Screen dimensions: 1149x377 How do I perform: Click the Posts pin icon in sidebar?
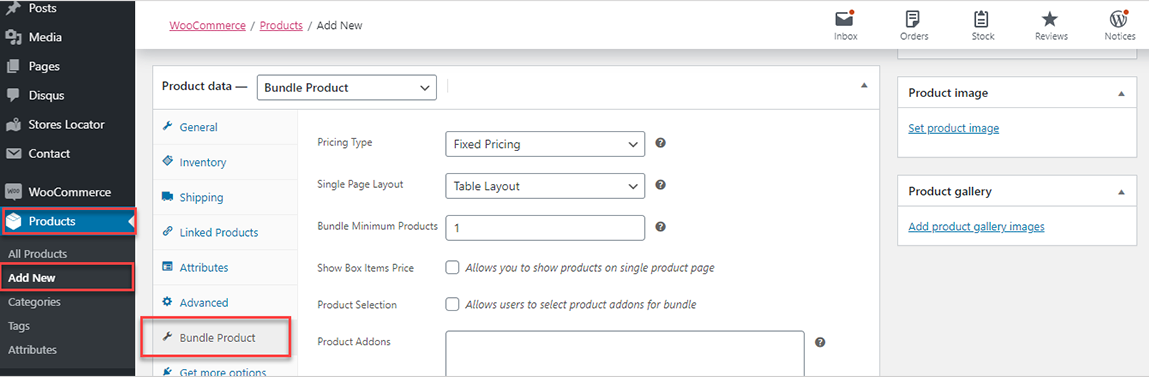(x=12, y=9)
